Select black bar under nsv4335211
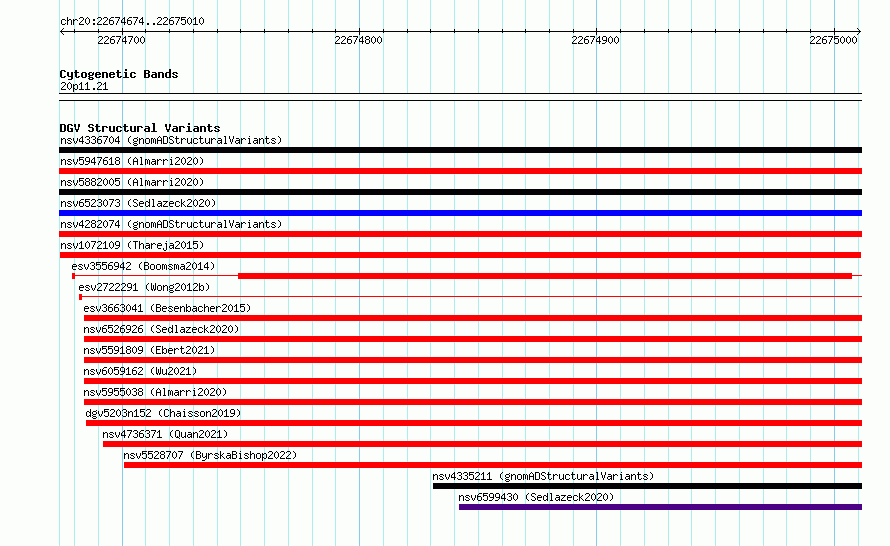This screenshot has height=546, width=890. click(x=647, y=486)
